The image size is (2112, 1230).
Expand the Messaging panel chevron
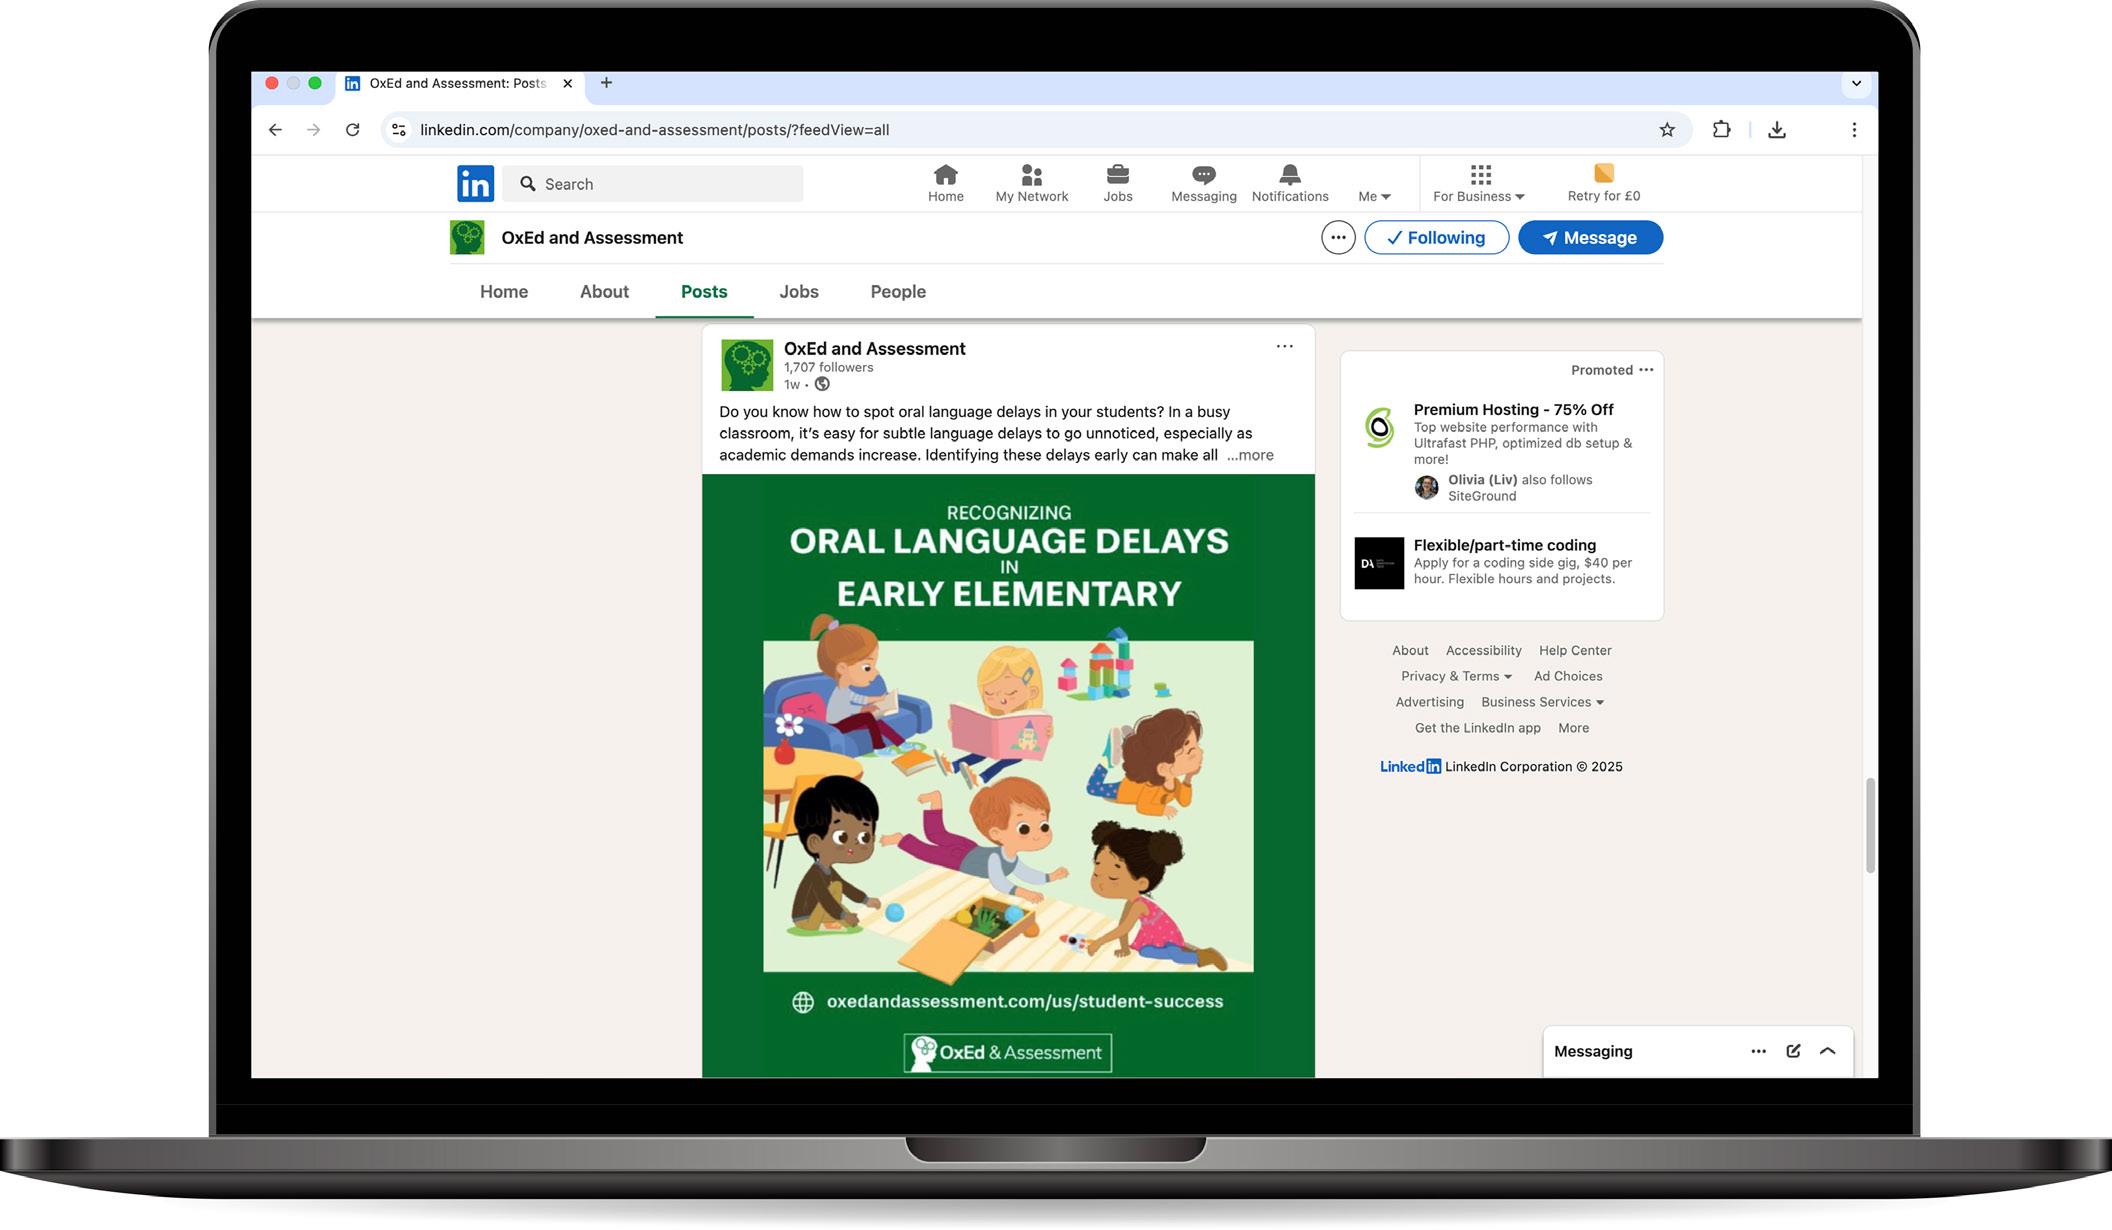[x=1827, y=1051]
